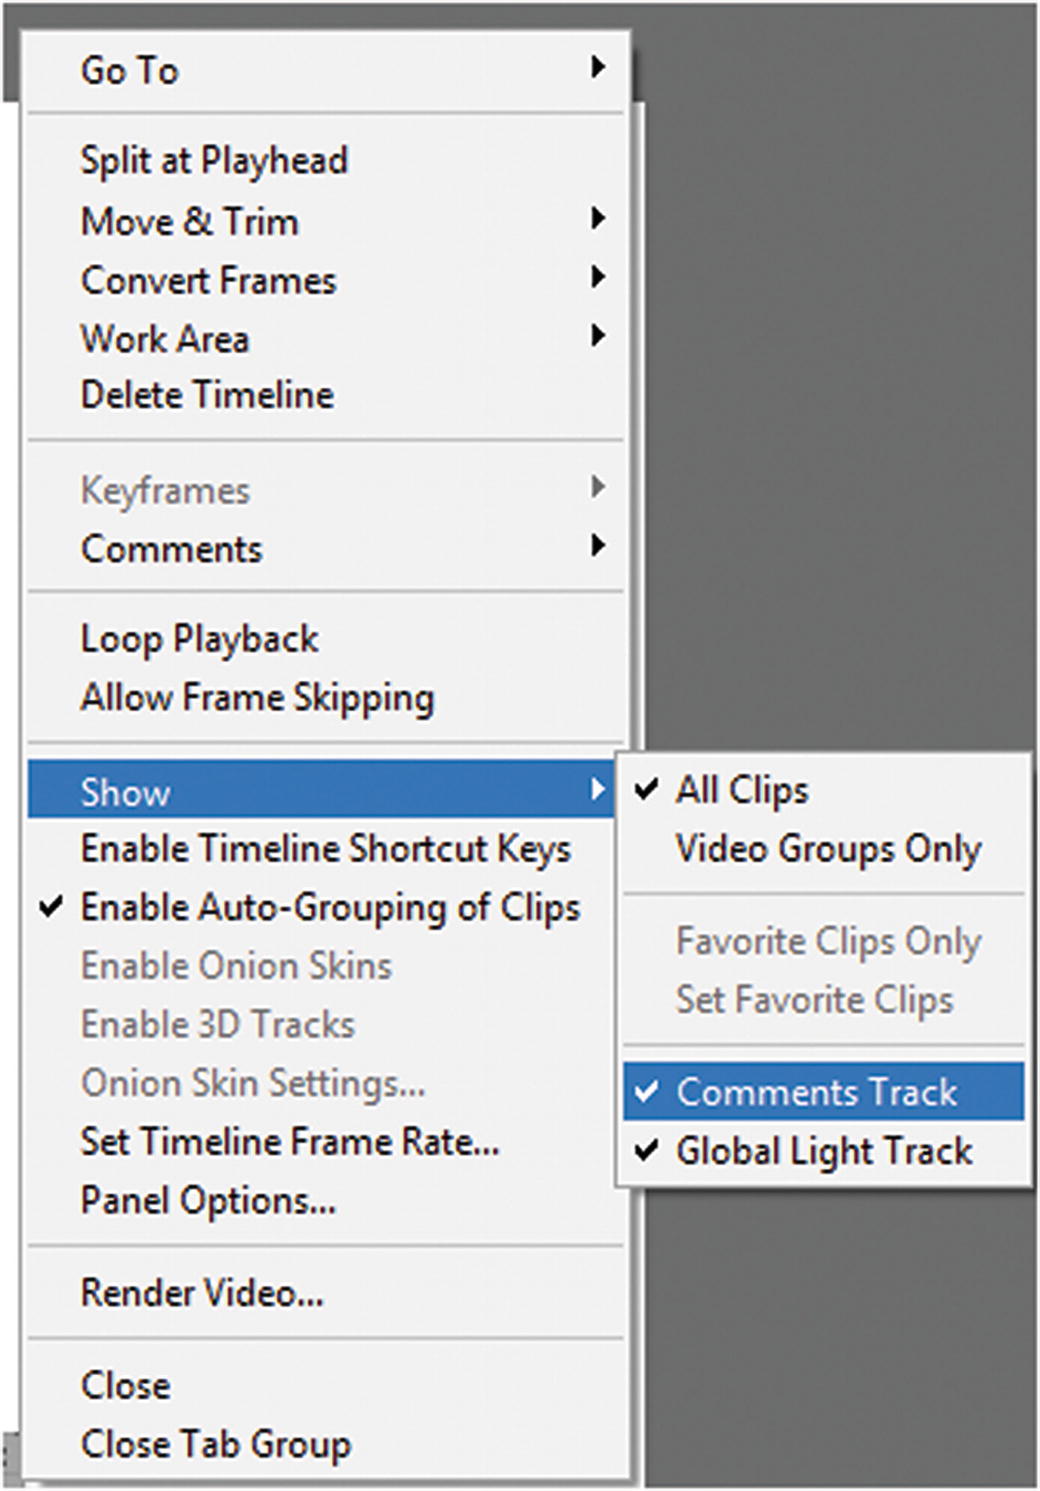Open Set Timeline Frame Rate dialog

pos(290,1142)
